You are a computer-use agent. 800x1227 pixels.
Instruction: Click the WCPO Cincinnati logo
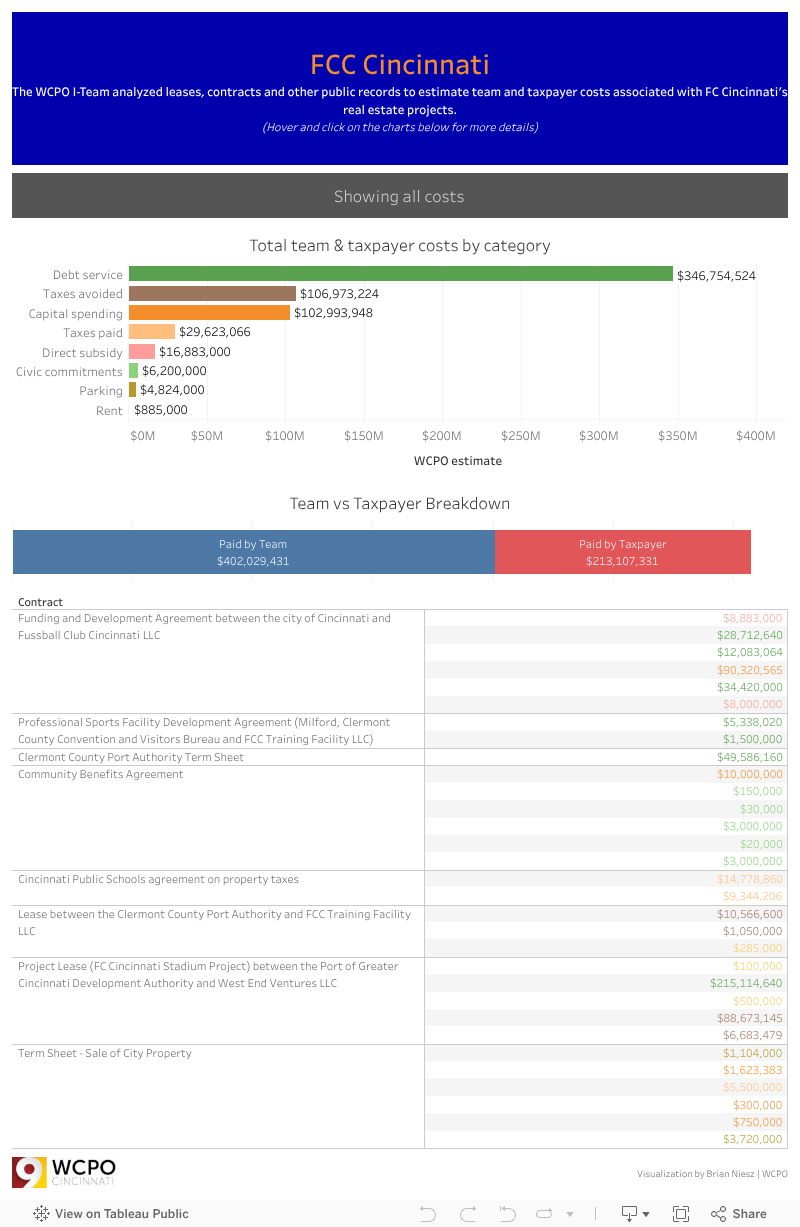click(x=64, y=1172)
